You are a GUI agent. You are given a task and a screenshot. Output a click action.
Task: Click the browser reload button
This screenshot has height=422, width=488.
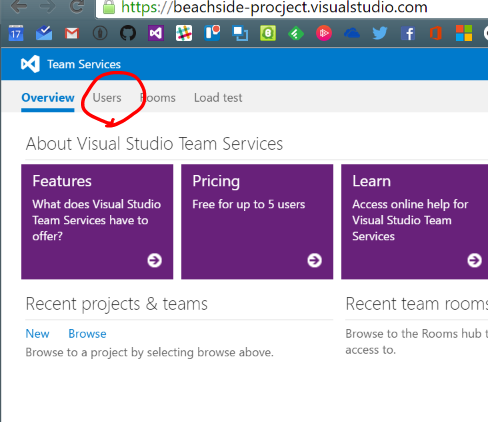(77, 6)
